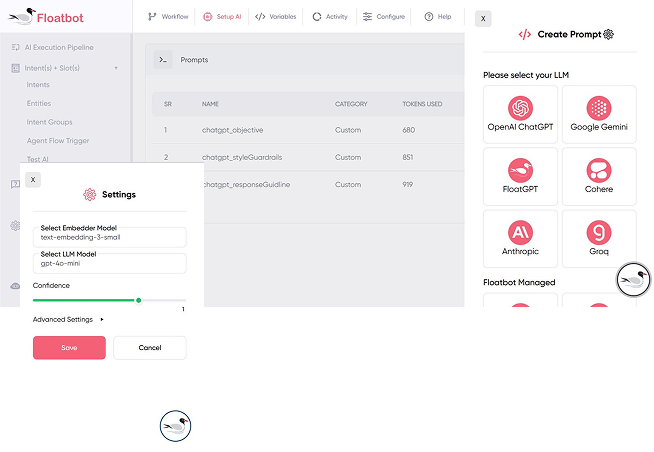This screenshot has width=654, height=452.
Task: Select the Anthropic LLM tile
Action: 520,238
